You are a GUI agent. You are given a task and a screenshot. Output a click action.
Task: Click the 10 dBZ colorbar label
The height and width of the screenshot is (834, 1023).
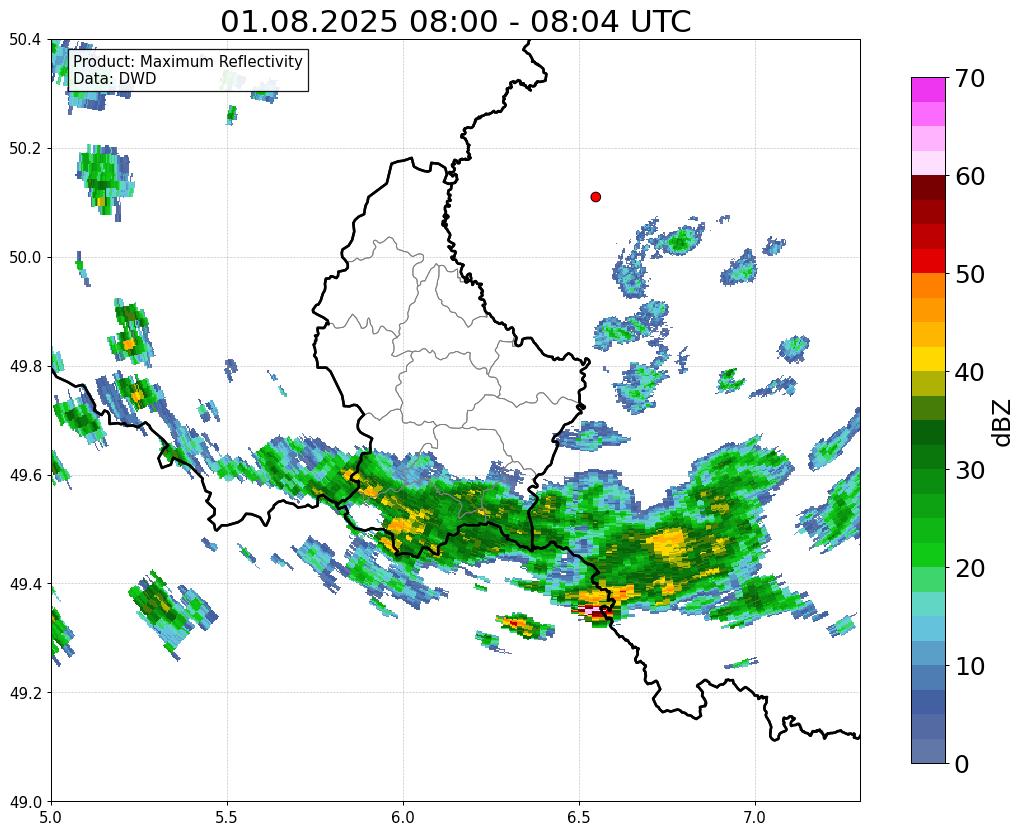tap(968, 666)
